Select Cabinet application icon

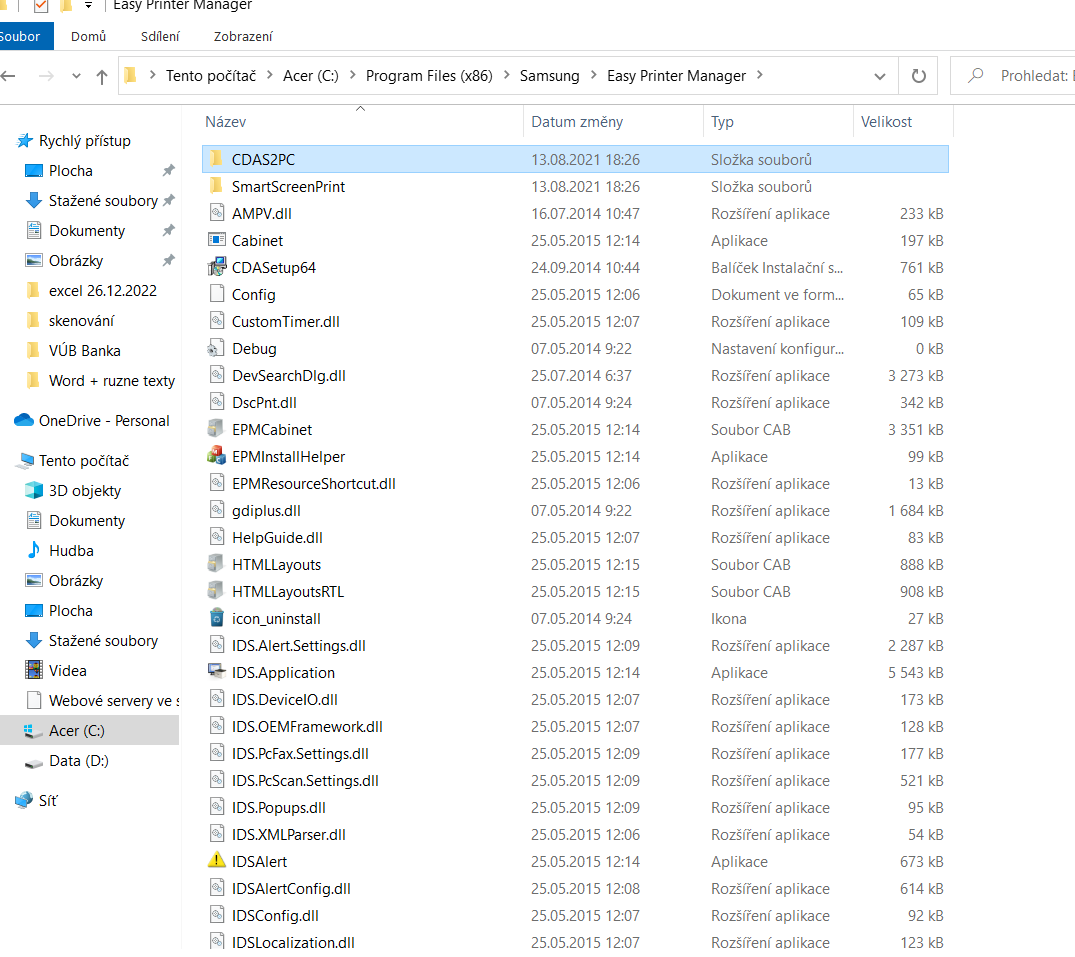click(217, 240)
